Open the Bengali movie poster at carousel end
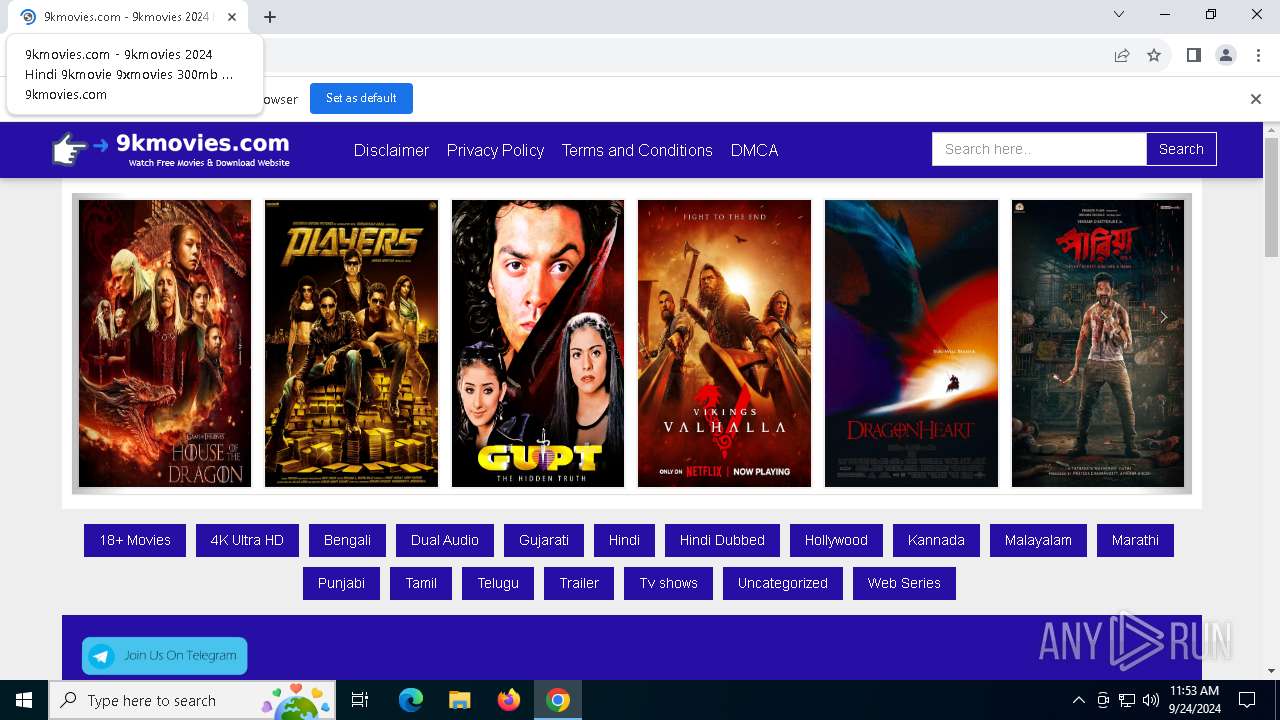The height and width of the screenshot is (720, 1280). [x=1098, y=343]
